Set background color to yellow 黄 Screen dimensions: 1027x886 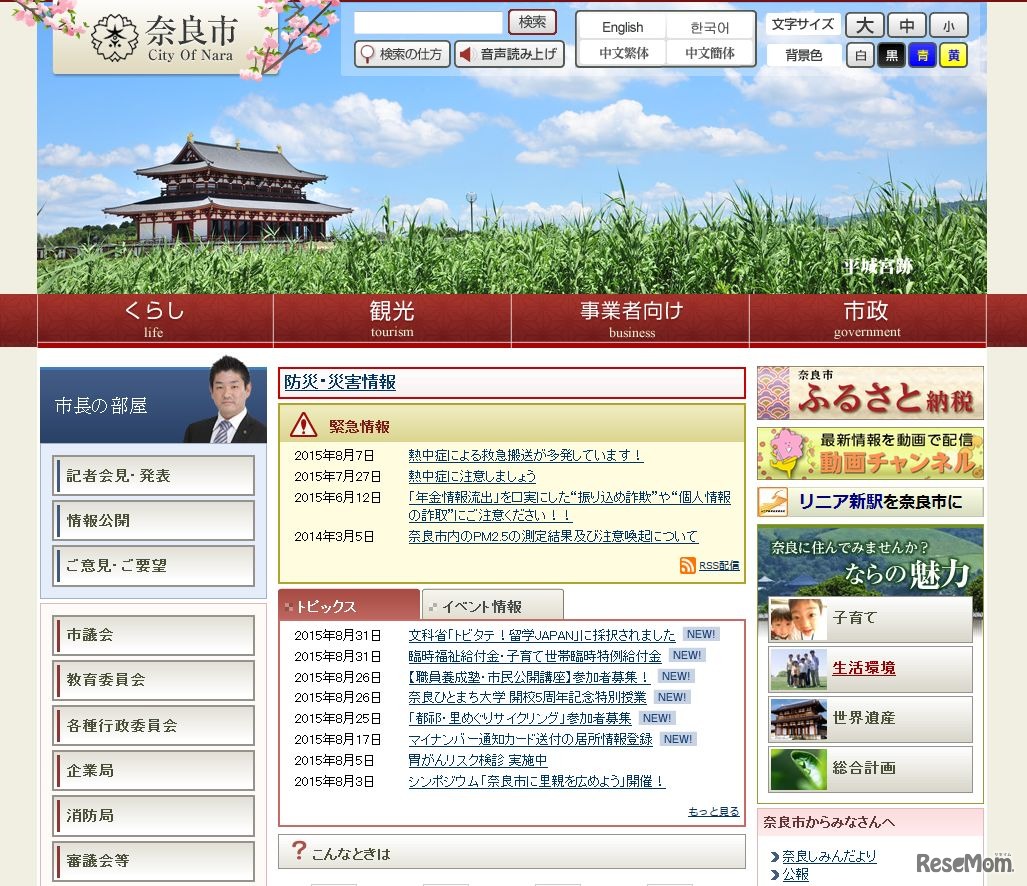(954, 56)
